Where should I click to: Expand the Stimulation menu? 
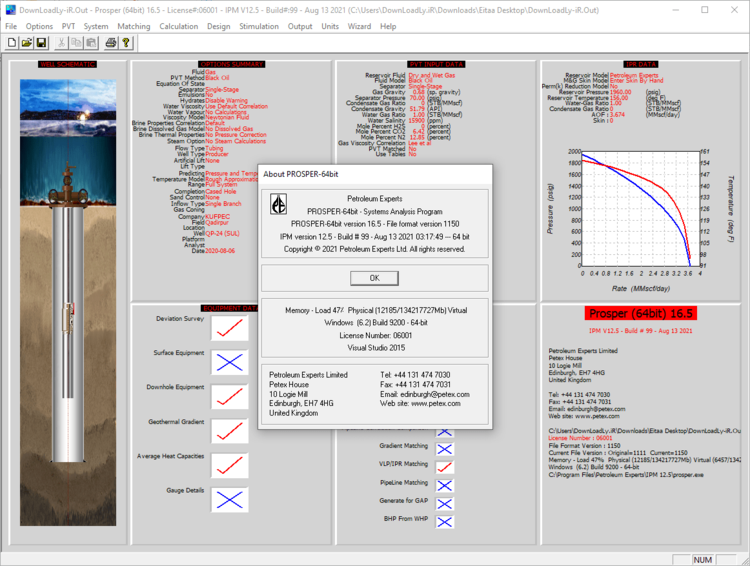259,26
